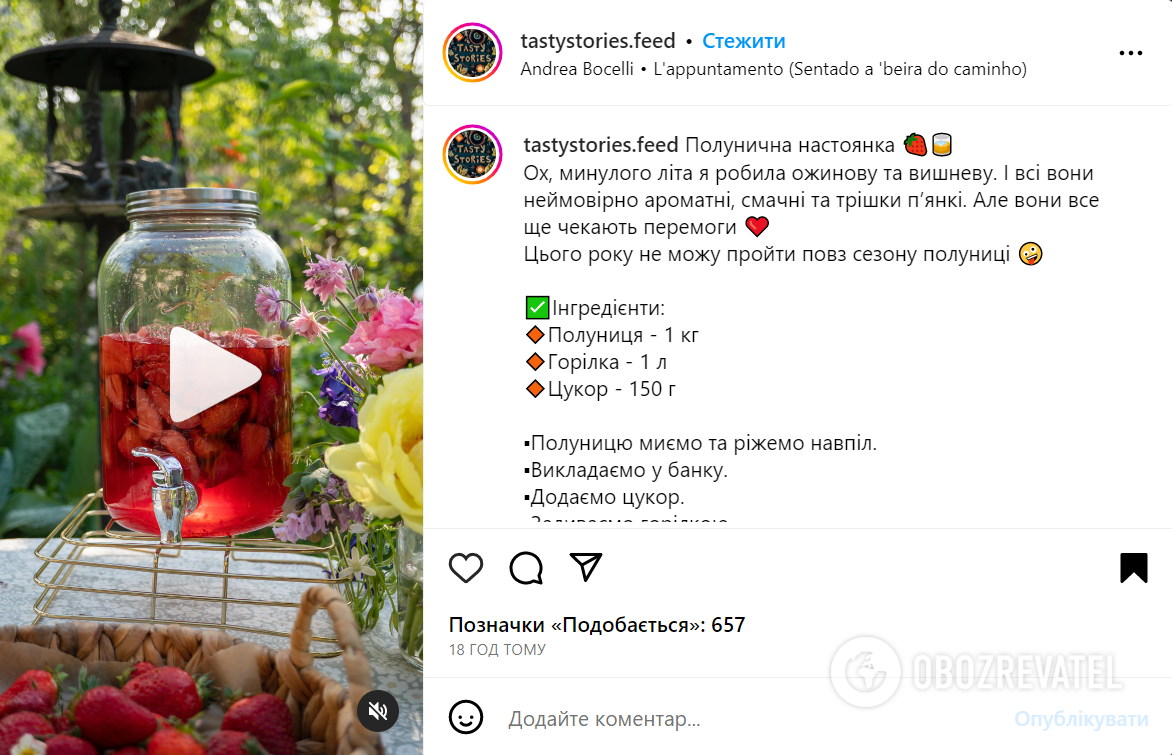Open comments via the speech bubble icon
Screen dimensions: 1172x755
[x=526, y=568]
